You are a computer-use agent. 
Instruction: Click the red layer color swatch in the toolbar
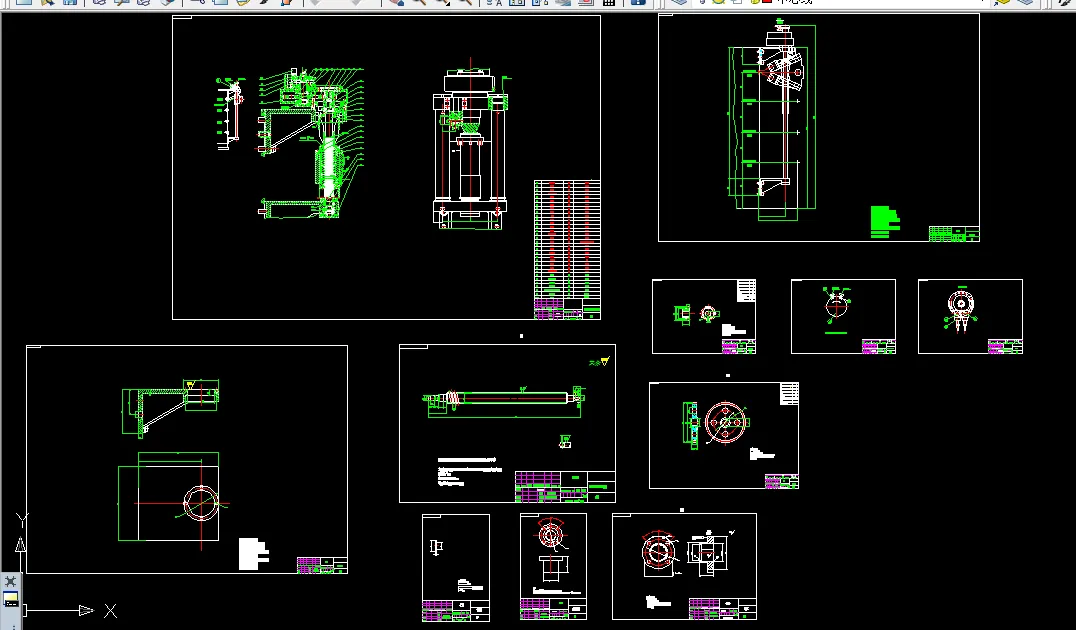coord(767,2)
